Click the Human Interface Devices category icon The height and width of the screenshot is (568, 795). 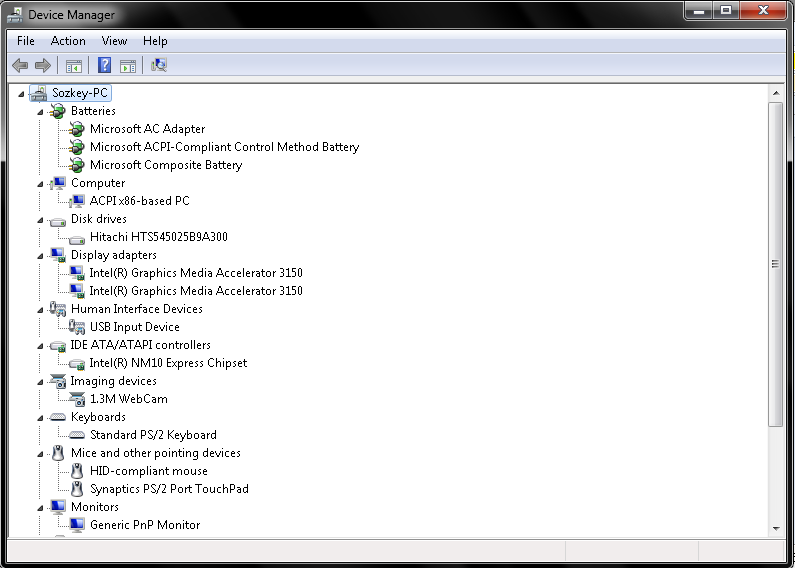pyautogui.click(x=58, y=309)
